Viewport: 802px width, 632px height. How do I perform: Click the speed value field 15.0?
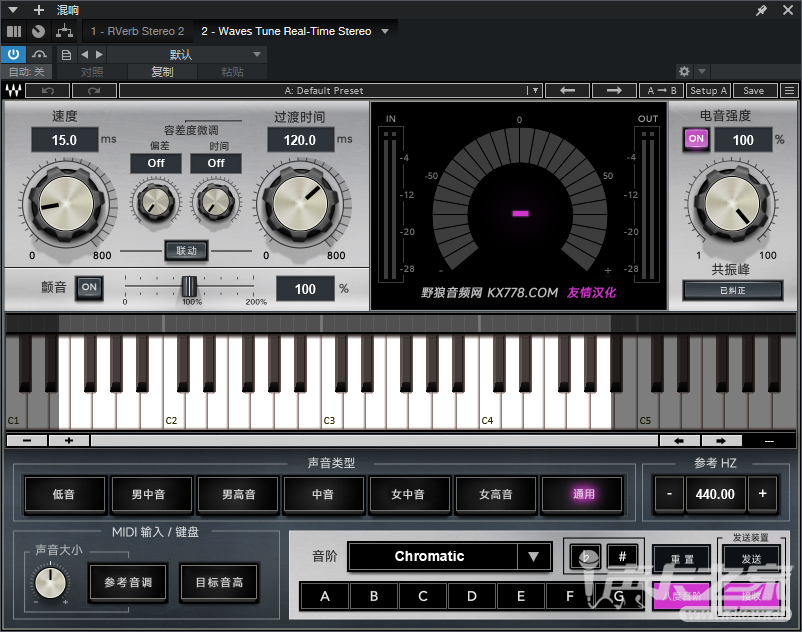coord(64,140)
